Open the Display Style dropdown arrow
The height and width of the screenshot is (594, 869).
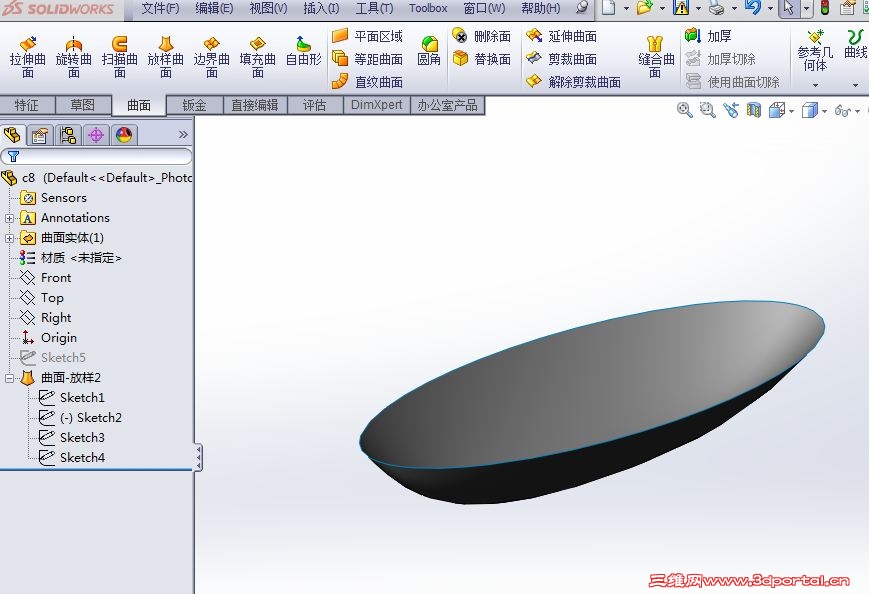(825, 111)
